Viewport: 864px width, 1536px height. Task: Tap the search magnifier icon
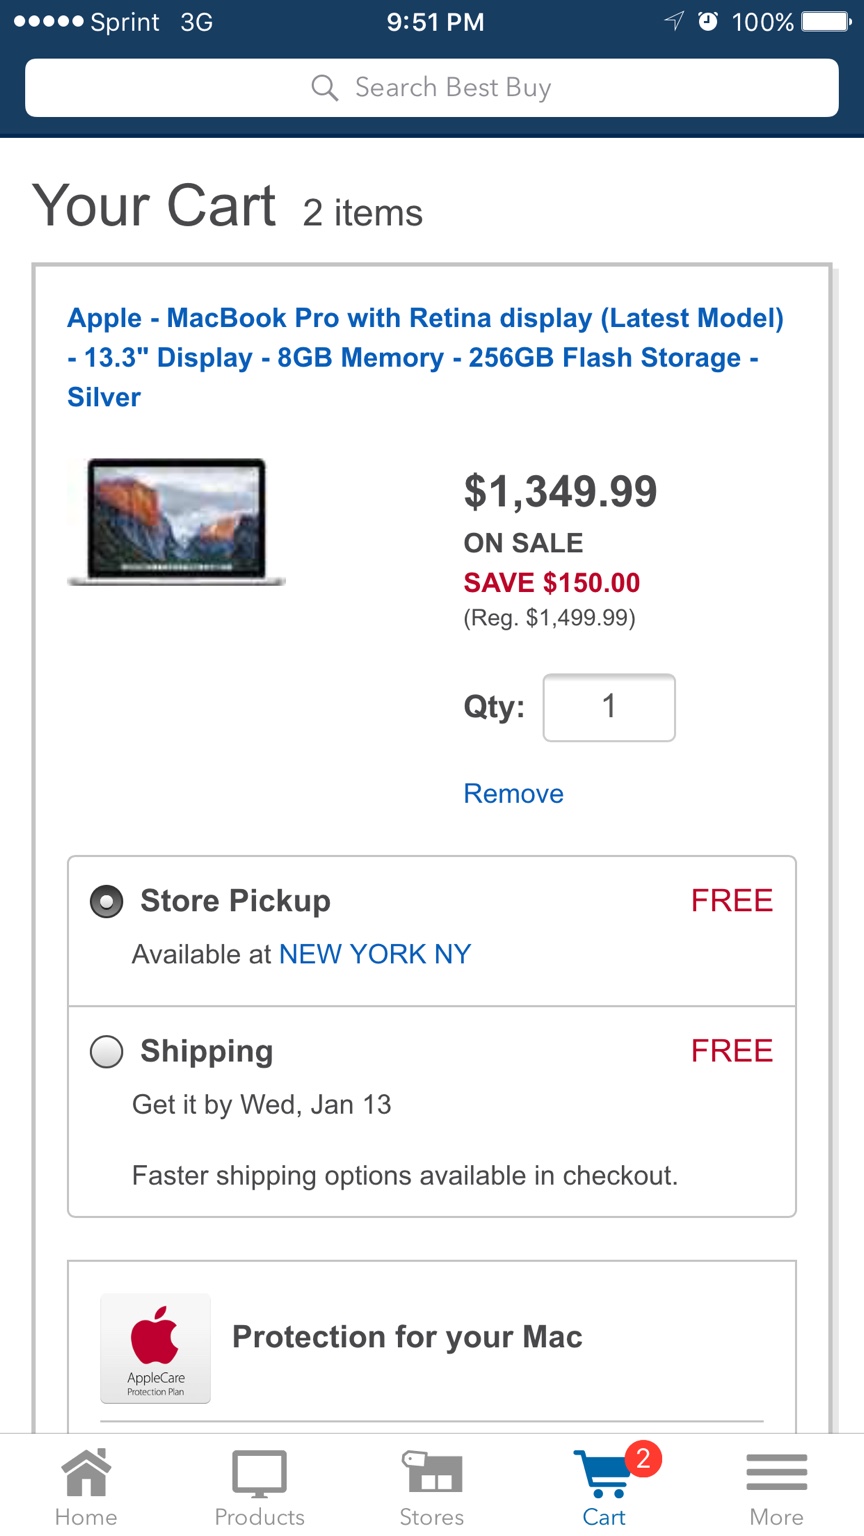tap(324, 88)
